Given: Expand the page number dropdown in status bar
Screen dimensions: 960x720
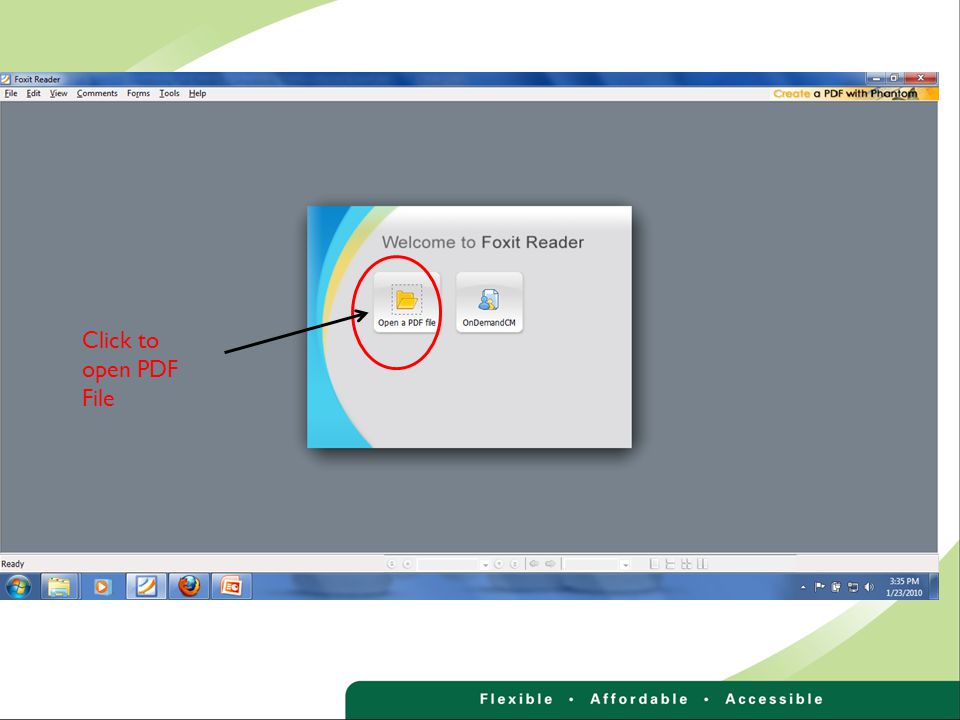Looking at the screenshot, I should [x=486, y=564].
